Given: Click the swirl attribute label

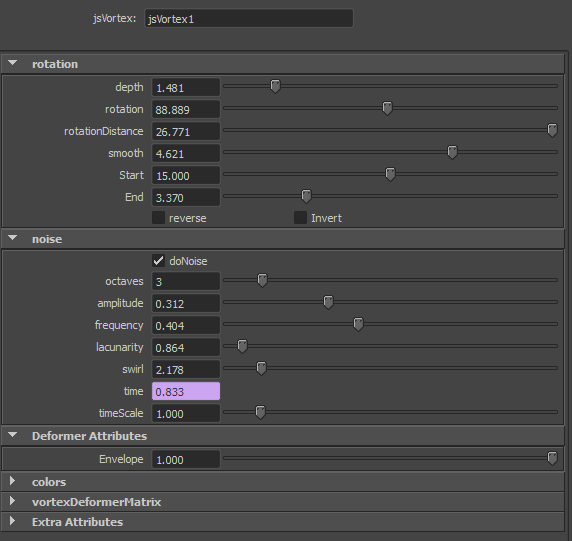Looking at the screenshot, I should 133,369.
